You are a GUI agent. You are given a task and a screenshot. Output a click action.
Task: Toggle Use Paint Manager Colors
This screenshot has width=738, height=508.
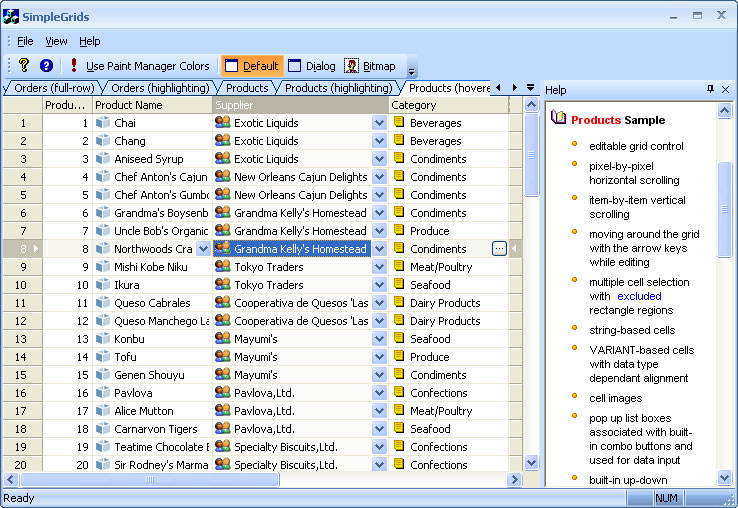[140, 66]
